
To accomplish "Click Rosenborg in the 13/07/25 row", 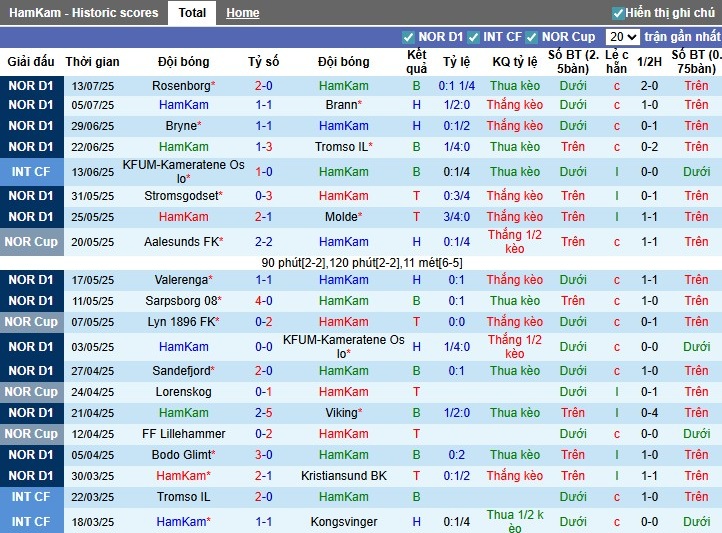I will (x=181, y=86).
